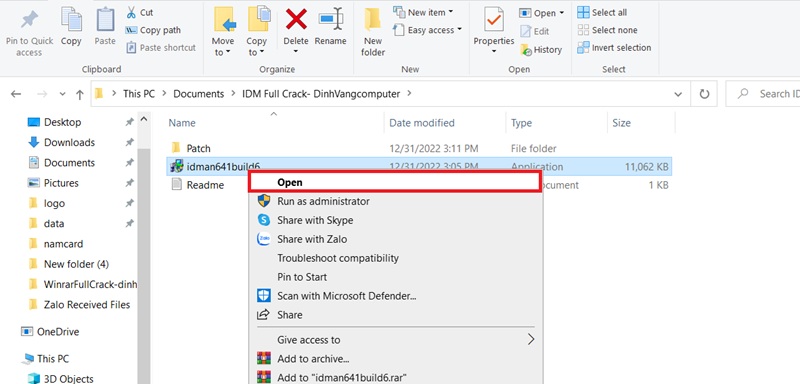Open the namcard folder in sidebar
The width and height of the screenshot is (800, 384).
(x=63, y=244)
